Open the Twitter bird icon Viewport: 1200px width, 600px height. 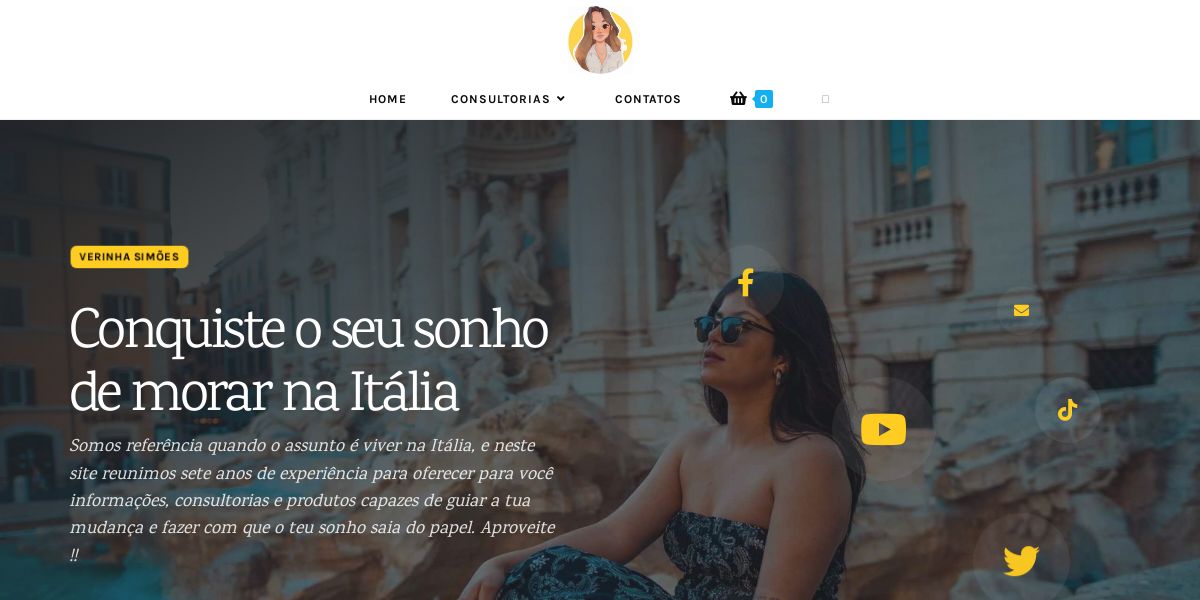[x=1021, y=561]
